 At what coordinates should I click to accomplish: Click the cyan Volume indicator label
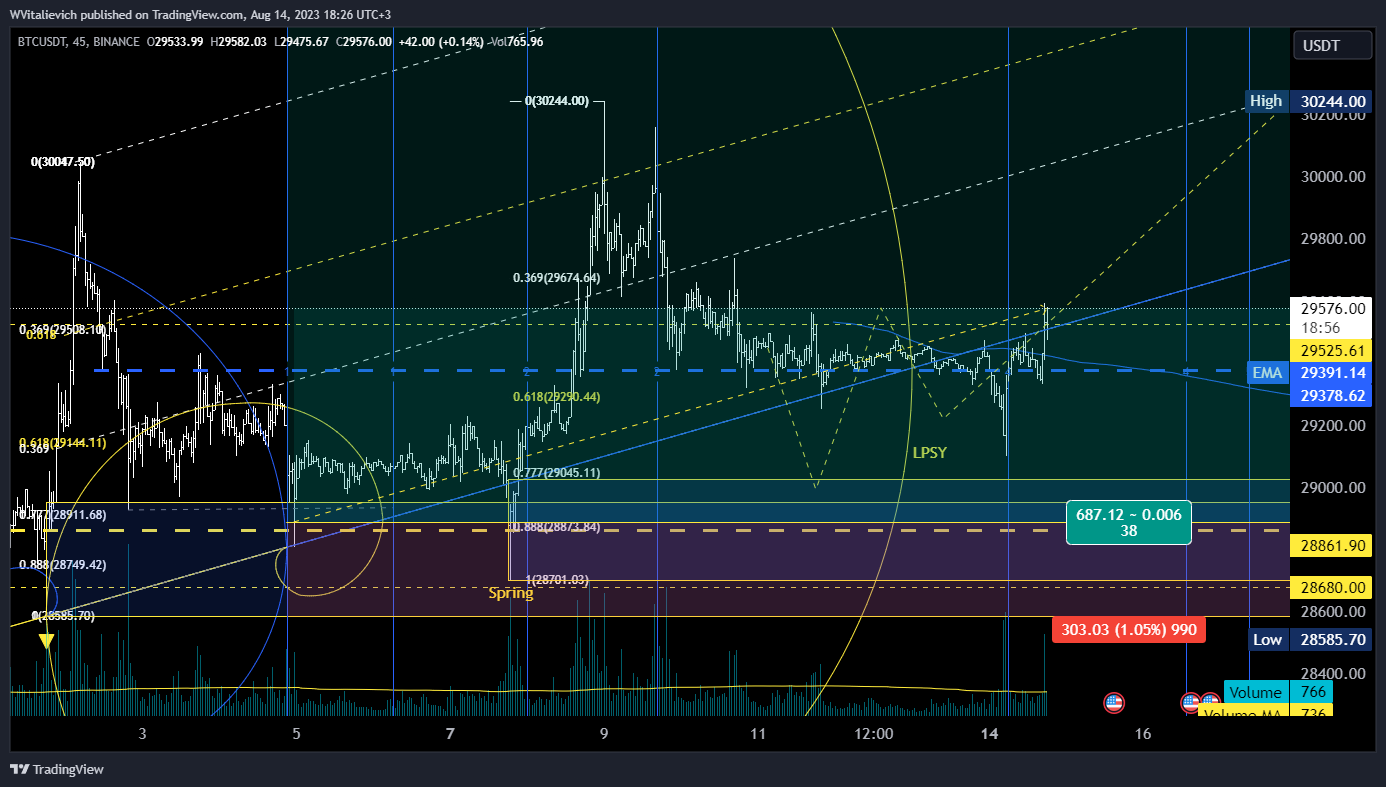tap(1255, 692)
